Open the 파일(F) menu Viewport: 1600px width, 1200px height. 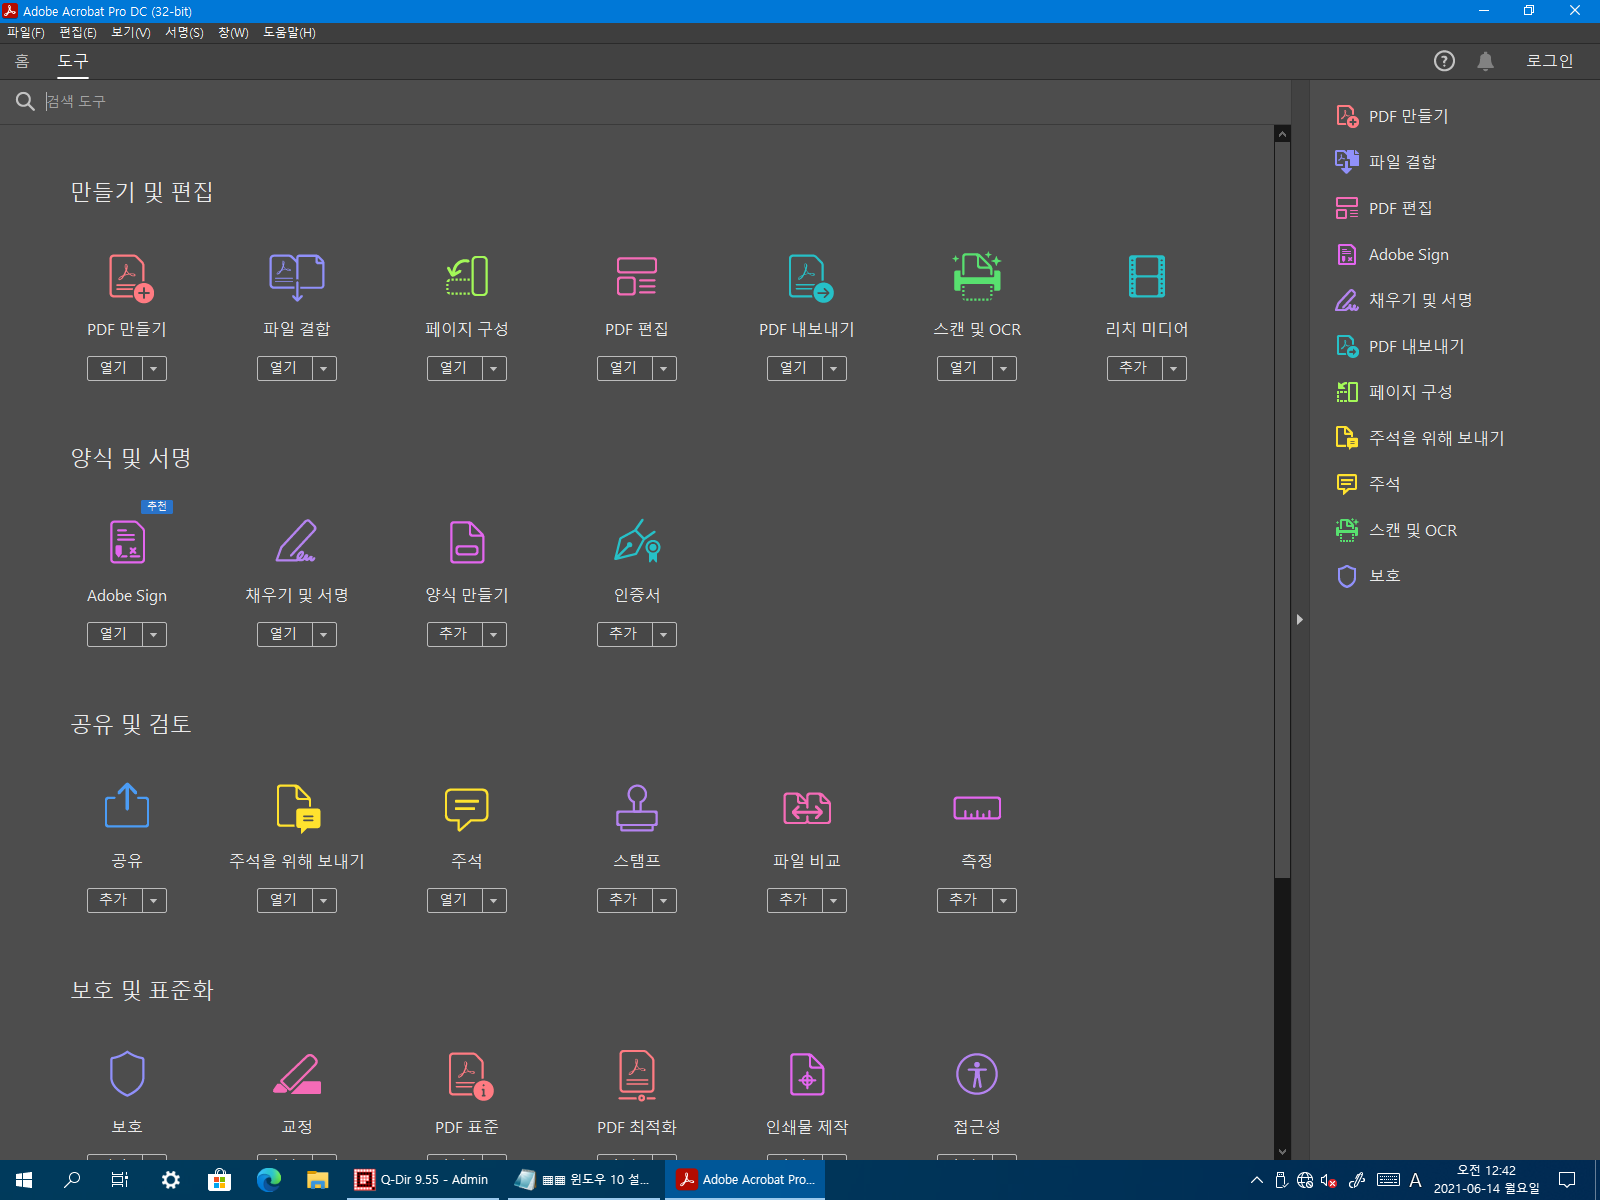coord(26,32)
